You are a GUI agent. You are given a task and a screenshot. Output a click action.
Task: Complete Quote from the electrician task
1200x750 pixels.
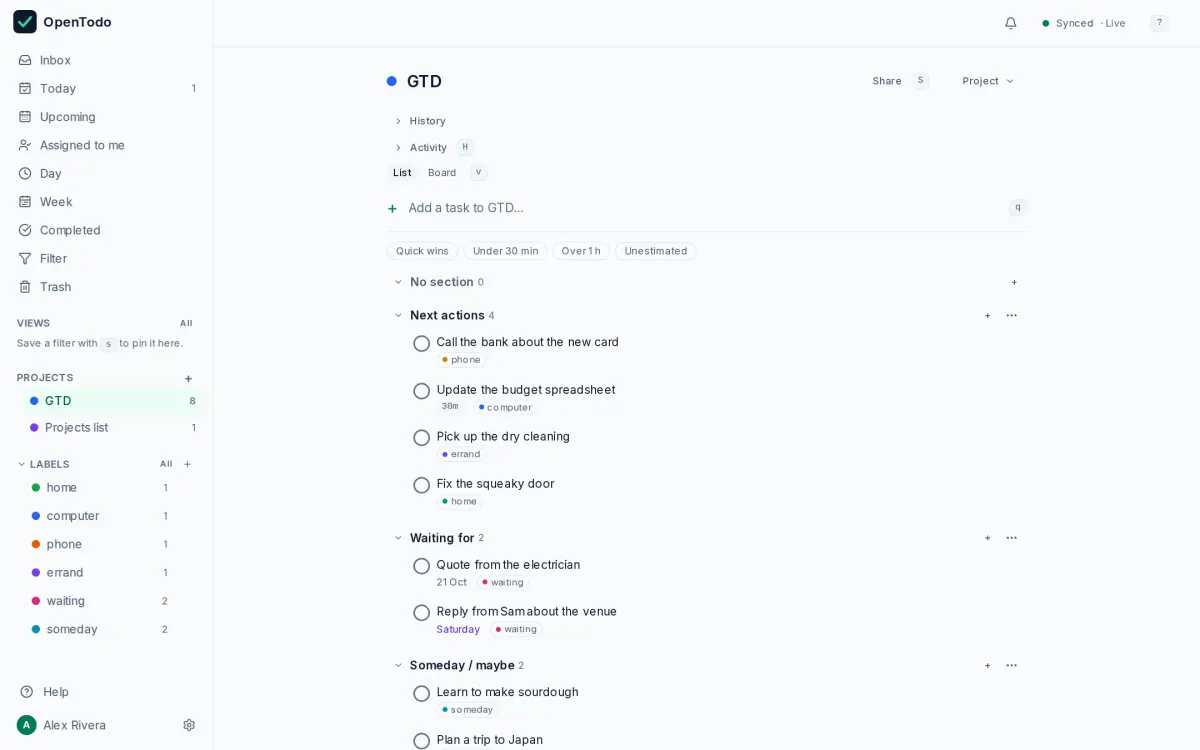(x=422, y=566)
